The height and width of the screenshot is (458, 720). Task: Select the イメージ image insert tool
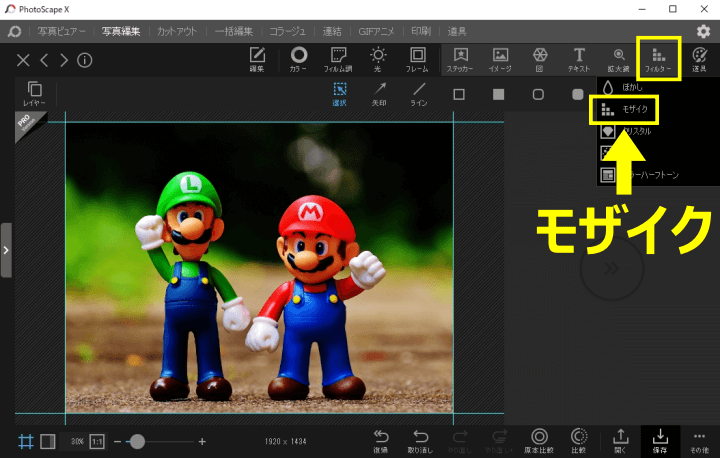pos(500,60)
